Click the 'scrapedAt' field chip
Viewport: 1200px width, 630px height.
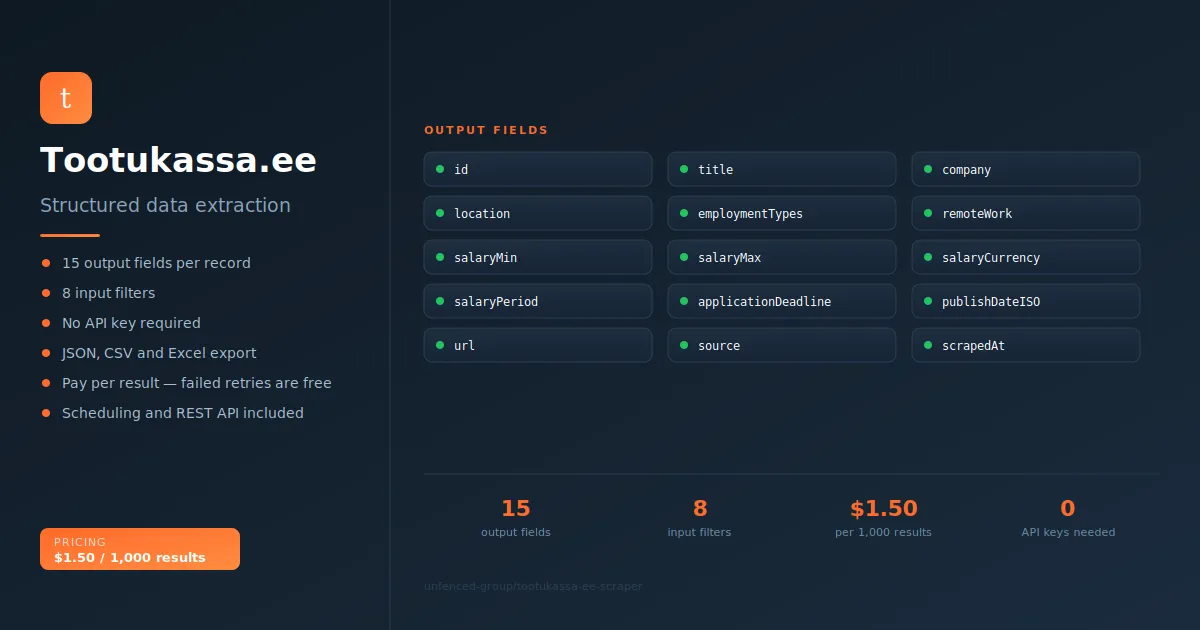tap(1026, 346)
